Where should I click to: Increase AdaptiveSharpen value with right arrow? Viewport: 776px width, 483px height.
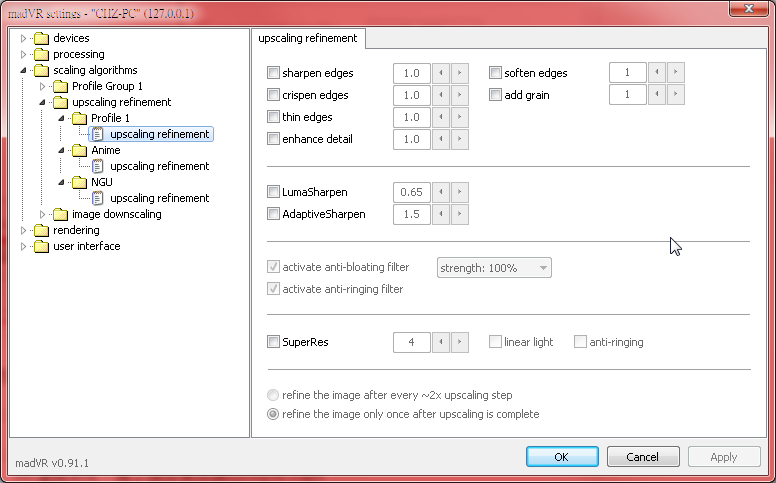click(460, 214)
